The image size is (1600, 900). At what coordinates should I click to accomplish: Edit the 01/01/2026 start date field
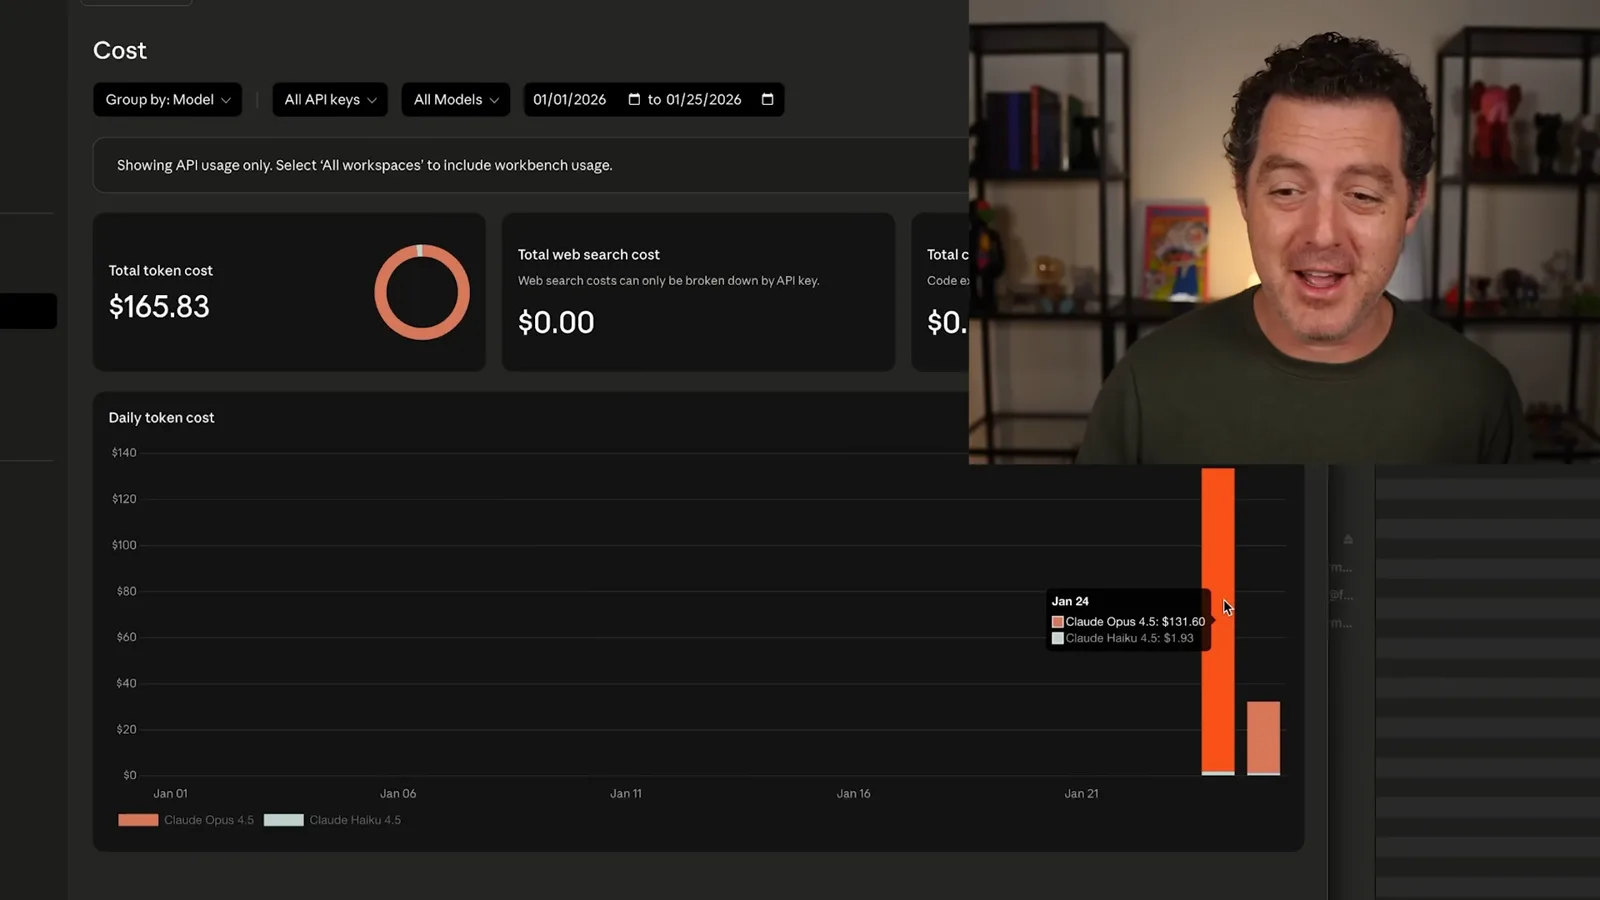(570, 99)
